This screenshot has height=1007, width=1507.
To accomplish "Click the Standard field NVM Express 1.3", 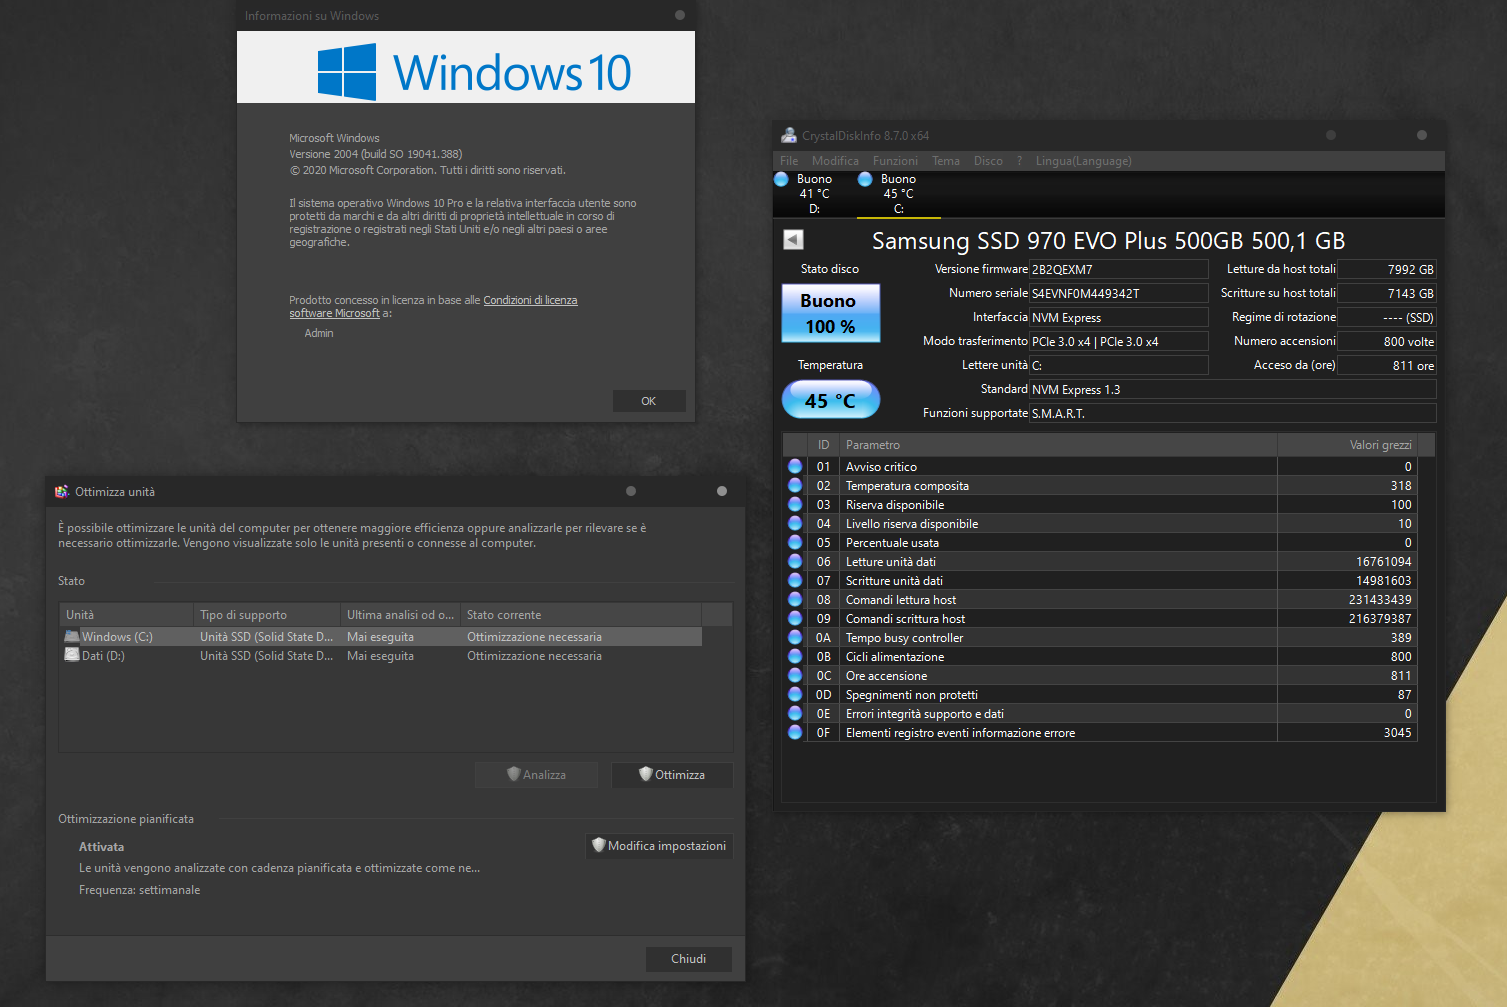I will click(1232, 389).
